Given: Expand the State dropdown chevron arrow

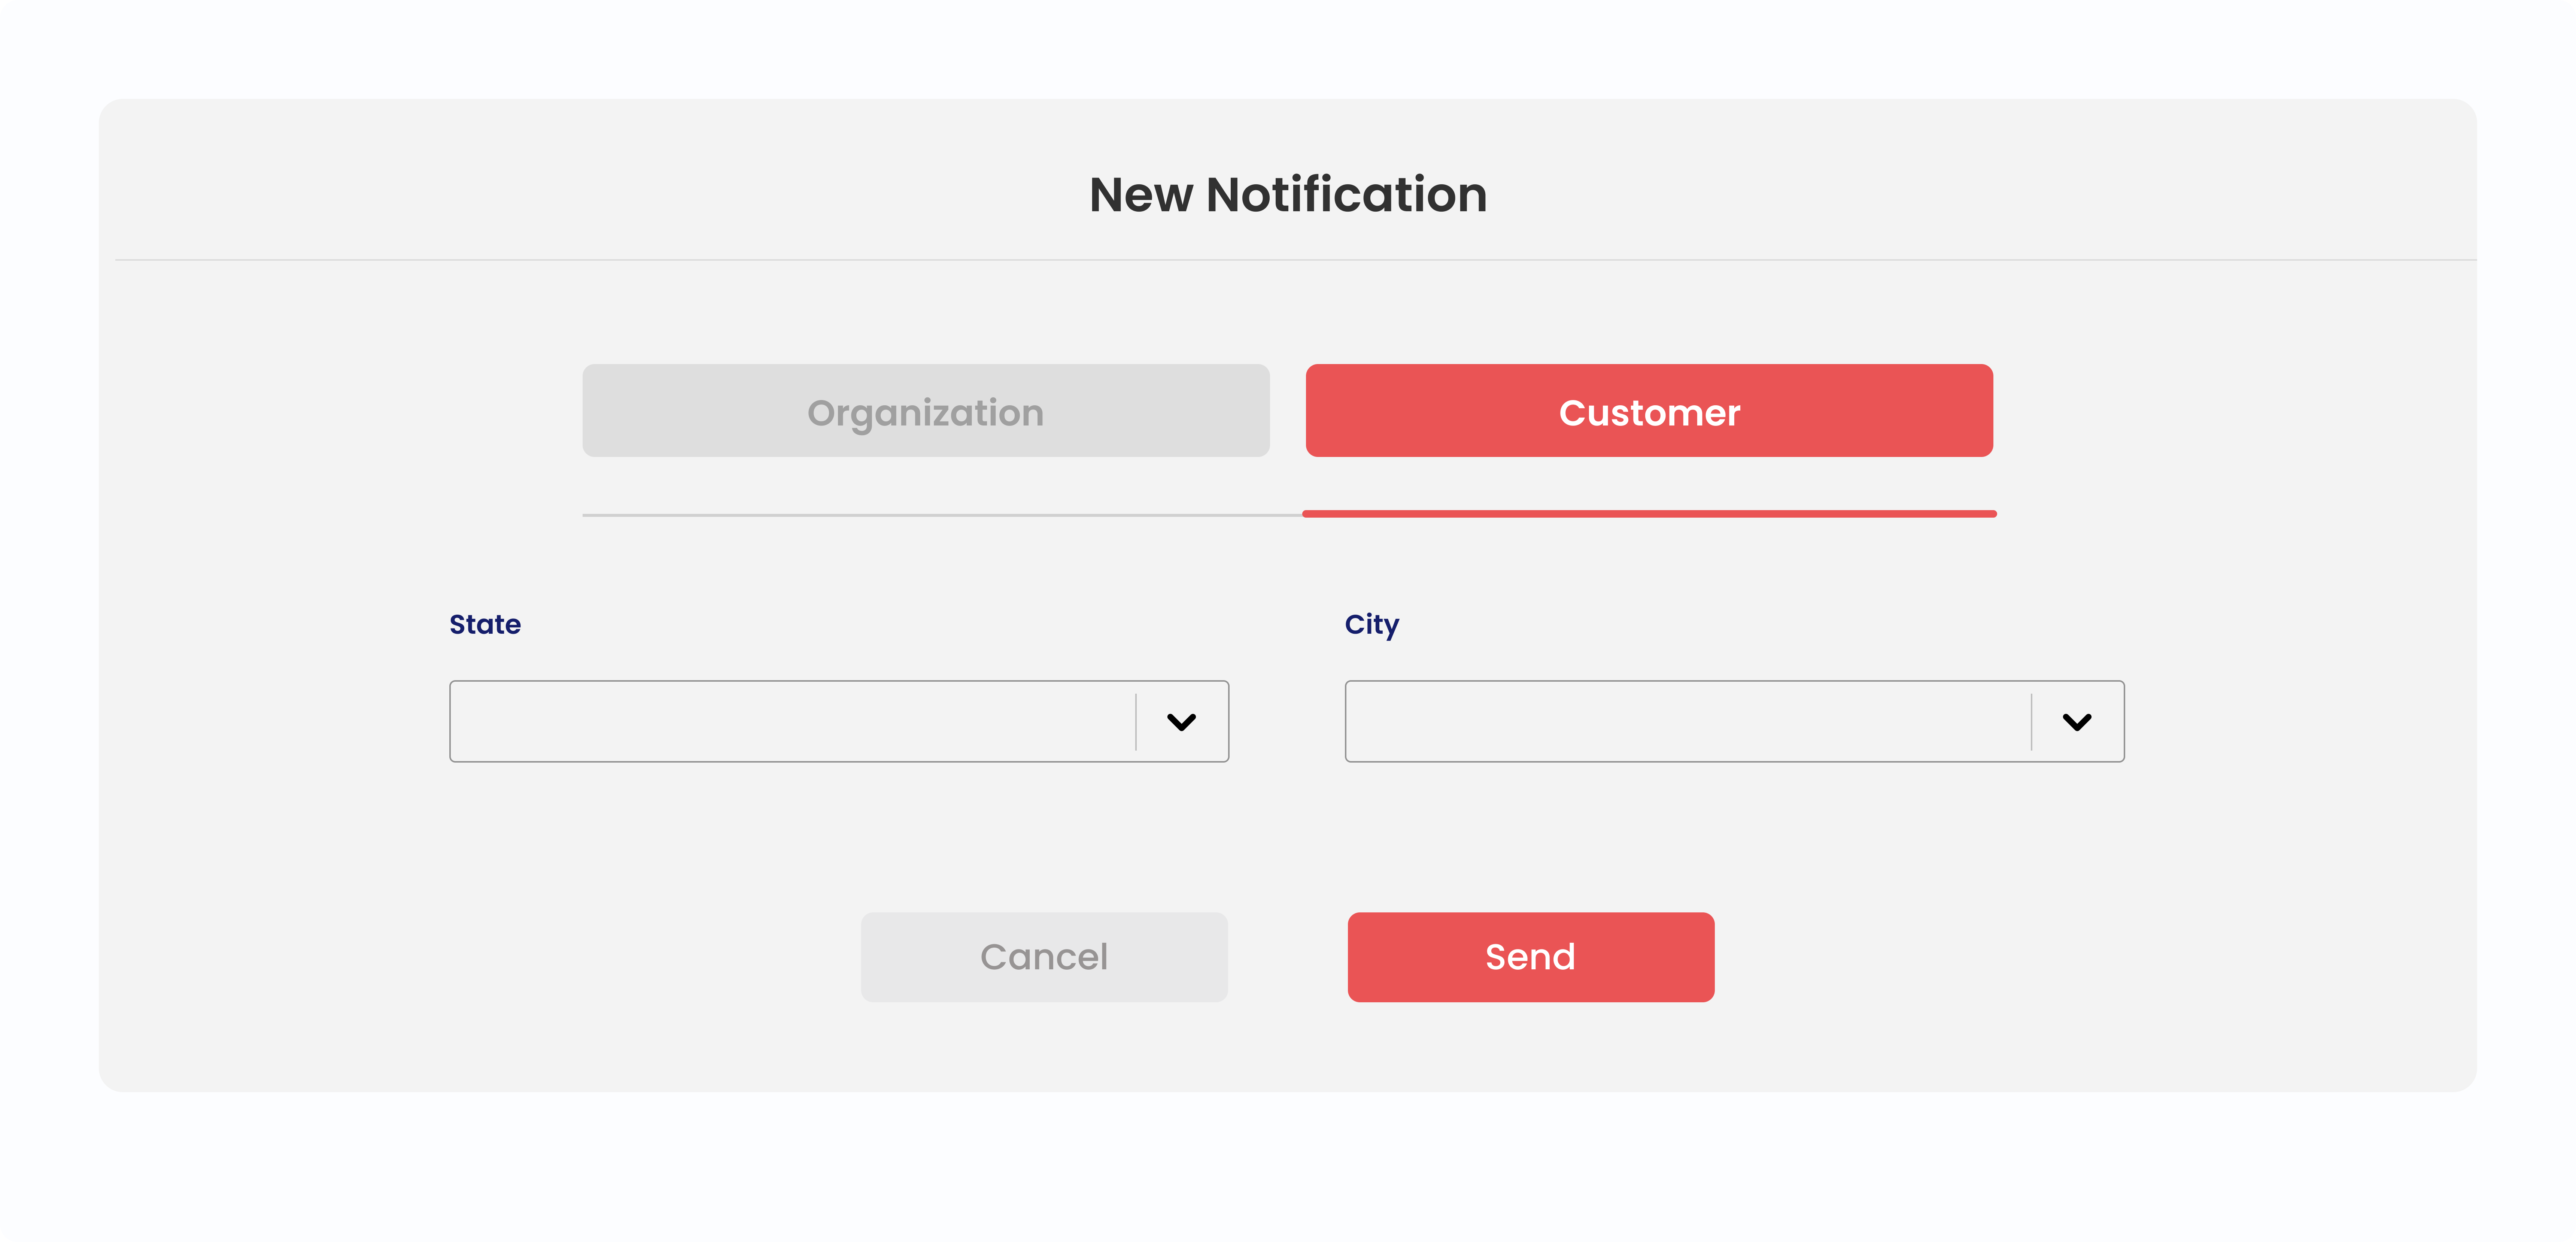Looking at the screenshot, I should click(x=1181, y=722).
